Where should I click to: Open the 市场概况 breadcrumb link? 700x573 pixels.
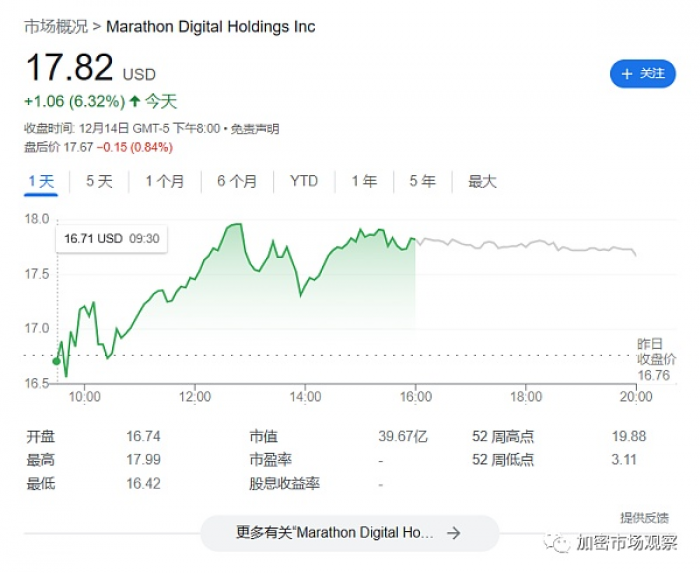coord(56,27)
